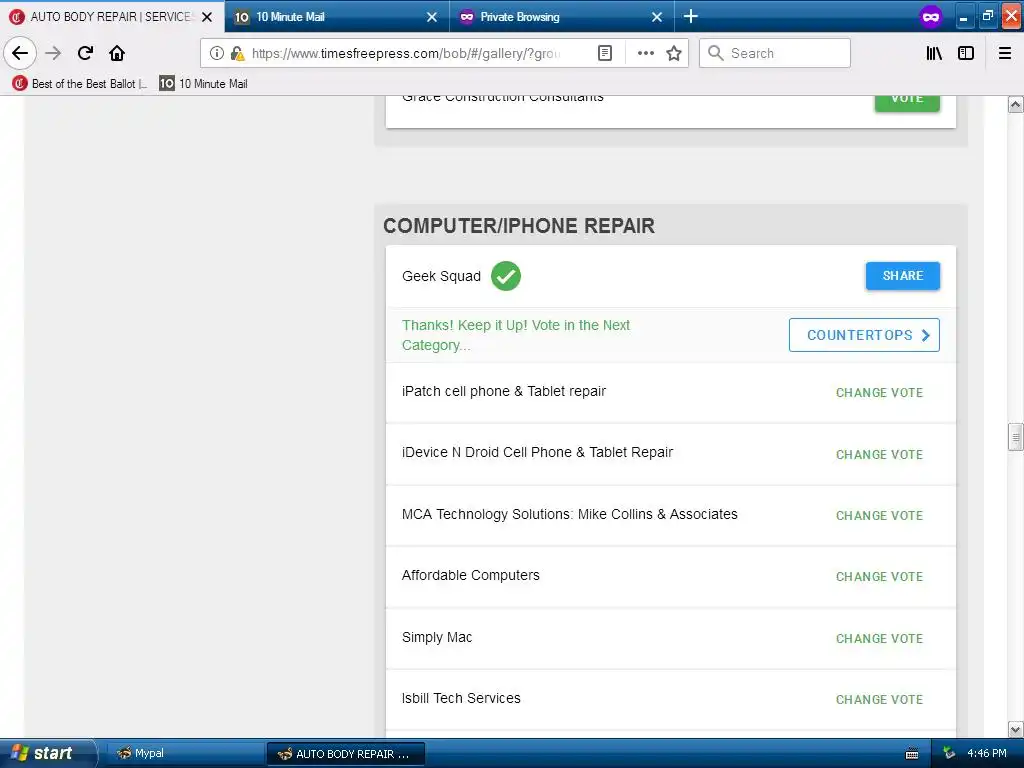Click the green checkmark beside Geek Squad
The height and width of the screenshot is (768, 1024).
pyautogui.click(x=505, y=276)
